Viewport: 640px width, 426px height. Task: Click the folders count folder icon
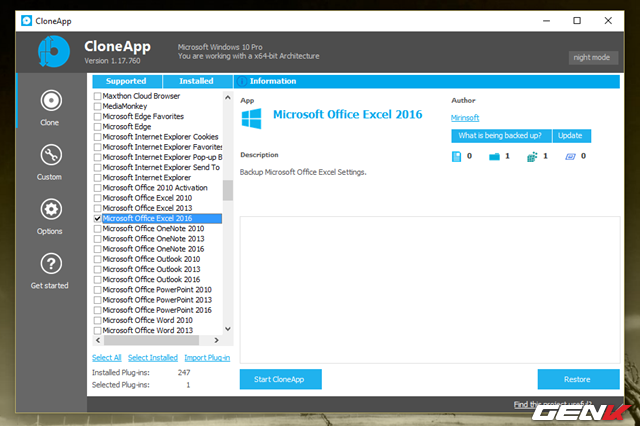(x=494, y=156)
